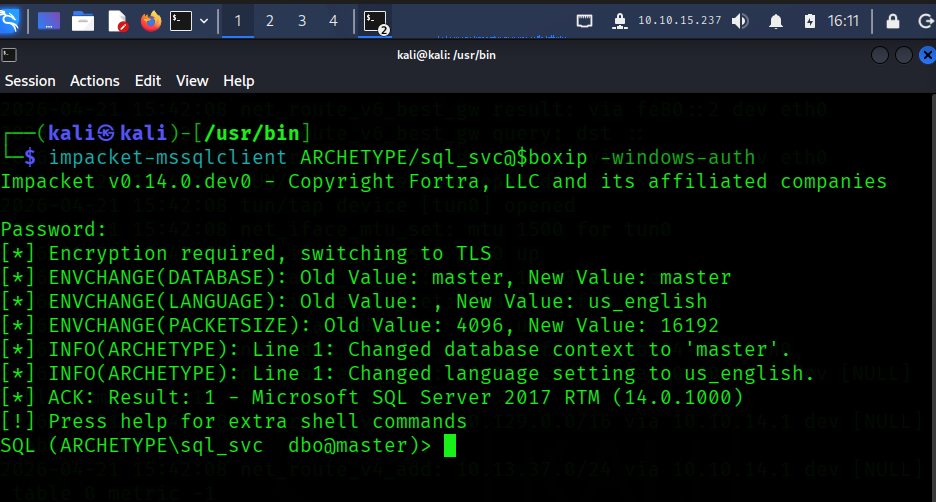Image resolution: width=936 pixels, height=502 pixels.
Task: Launch the text editor panel icon
Action: [x=118, y=21]
